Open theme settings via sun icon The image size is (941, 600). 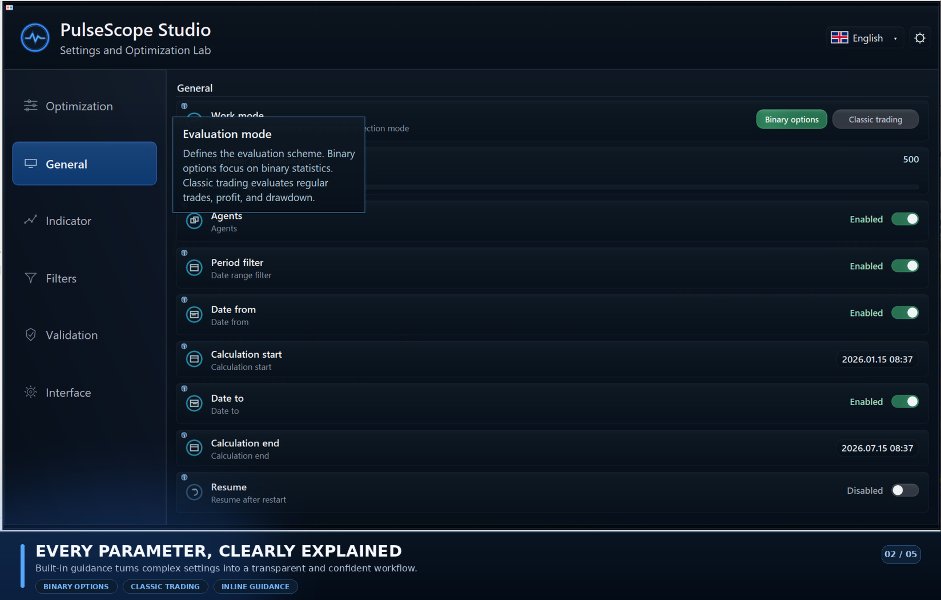click(x=919, y=38)
